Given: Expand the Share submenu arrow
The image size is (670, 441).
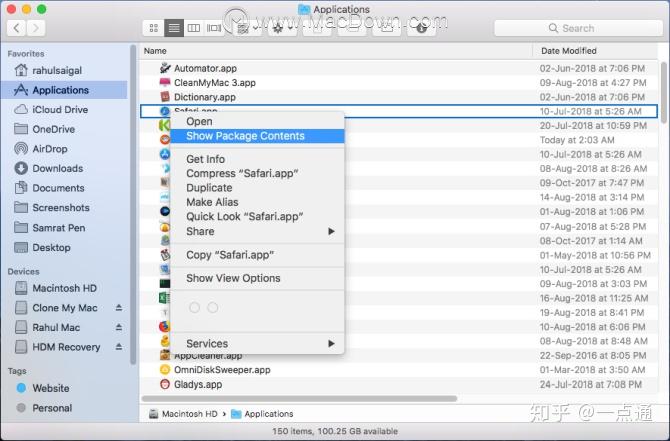Looking at the screenshot, I should pyautogui.click(x=331, y=231).
